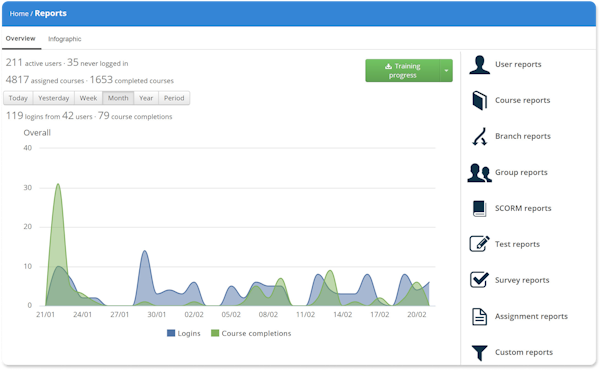Open Custom reports link
Screen dimensions: 600x370
click(524, 352)
